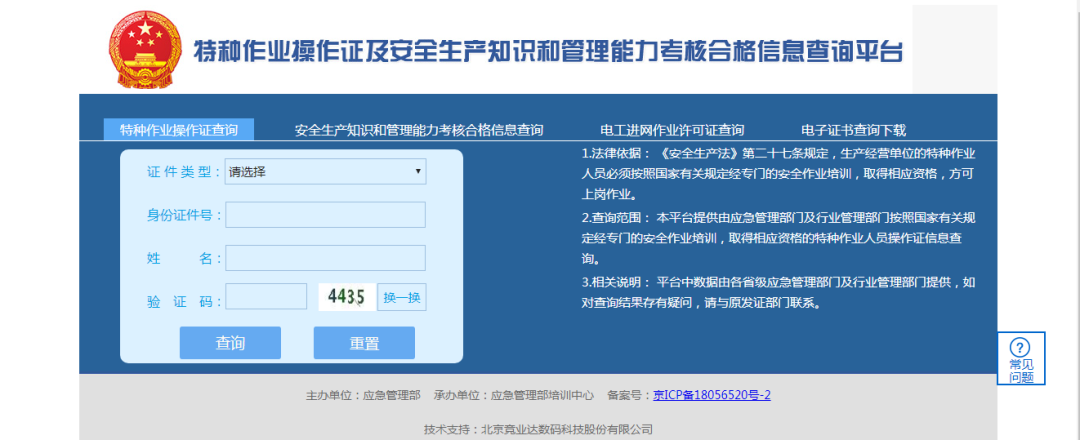This screenshot has height=440, width=1080.
Task: Click the 3.相关说明 paragraph text
Action: 778,293
